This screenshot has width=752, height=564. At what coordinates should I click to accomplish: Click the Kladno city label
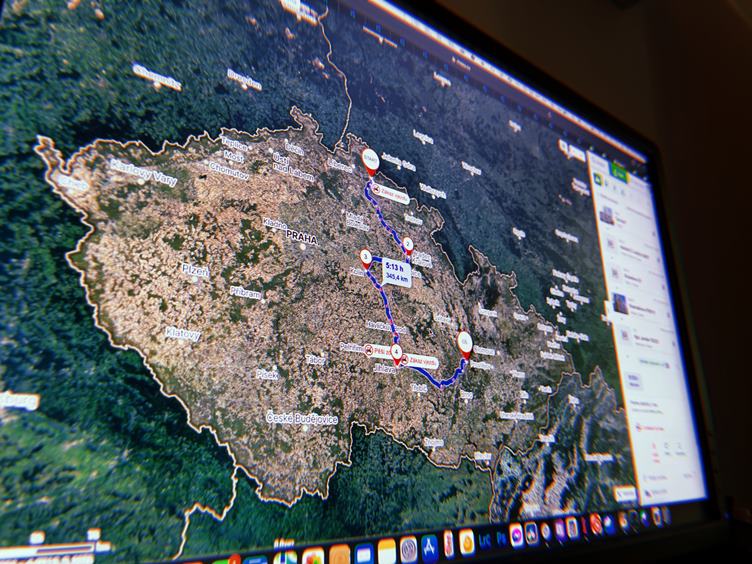[274, 223]
